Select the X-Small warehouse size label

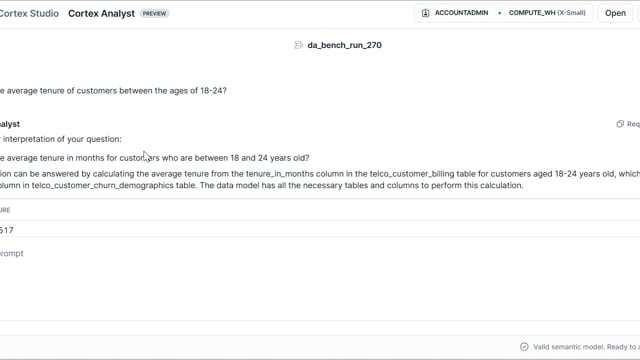(x=571, y=13)
